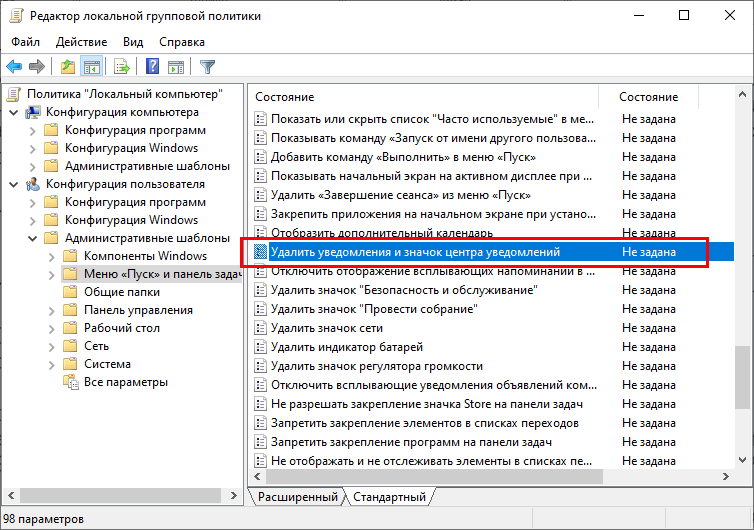The image size is (754, 530).
Task: Select Запретить закрепление элементов в списках переходов
Action: click(425, 423)
